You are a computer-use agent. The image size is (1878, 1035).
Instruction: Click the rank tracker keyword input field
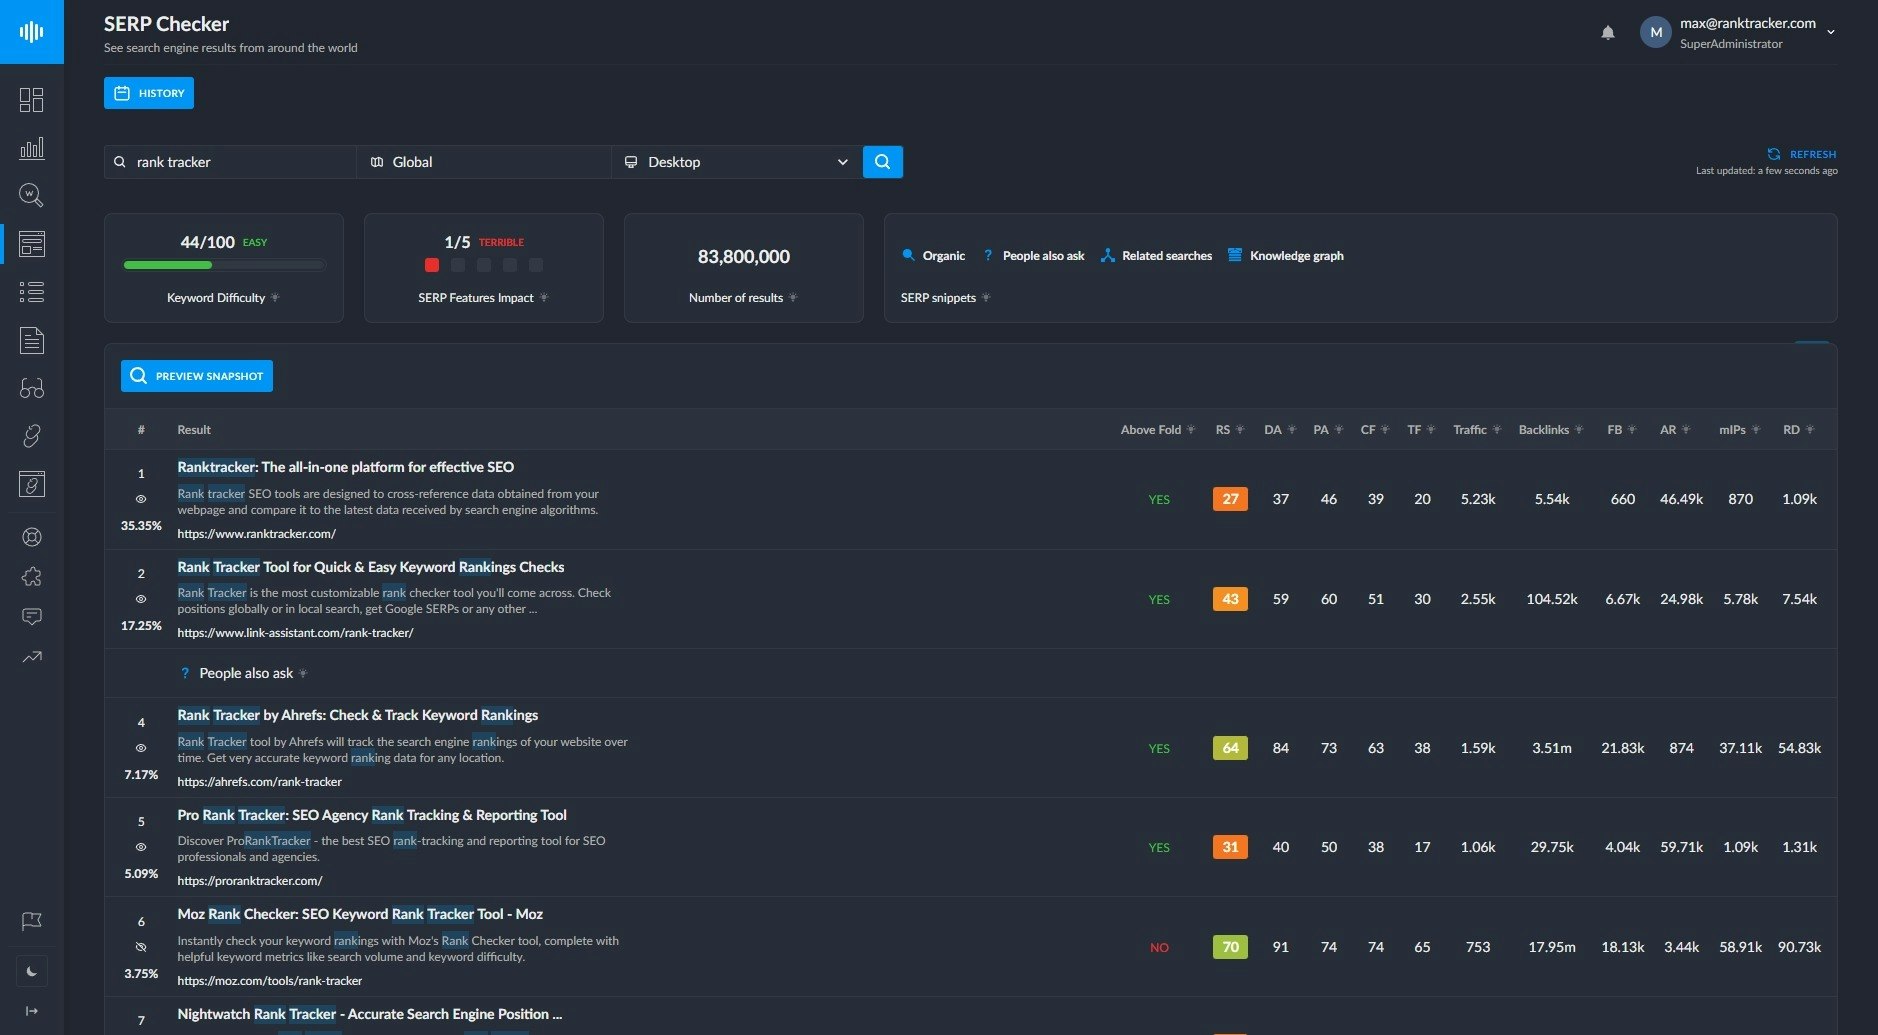click(230, 162)
